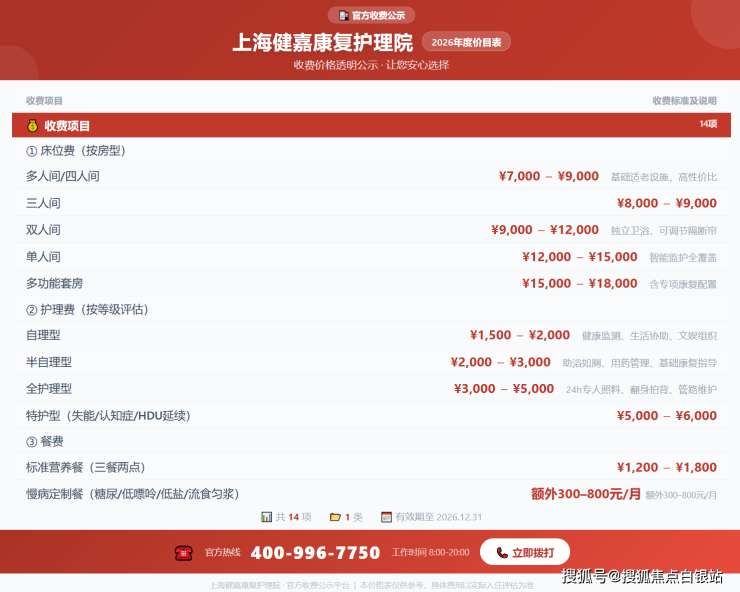Select the 双人间 row label
This screenshot has height=592, width=740.
(43, 230)
